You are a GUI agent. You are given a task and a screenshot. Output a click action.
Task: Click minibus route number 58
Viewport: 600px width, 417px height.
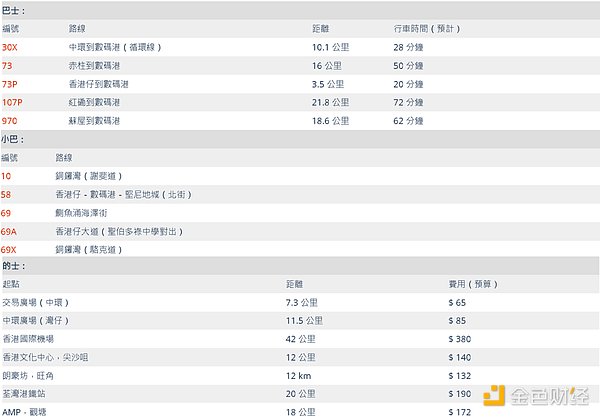tap(7, 194)
